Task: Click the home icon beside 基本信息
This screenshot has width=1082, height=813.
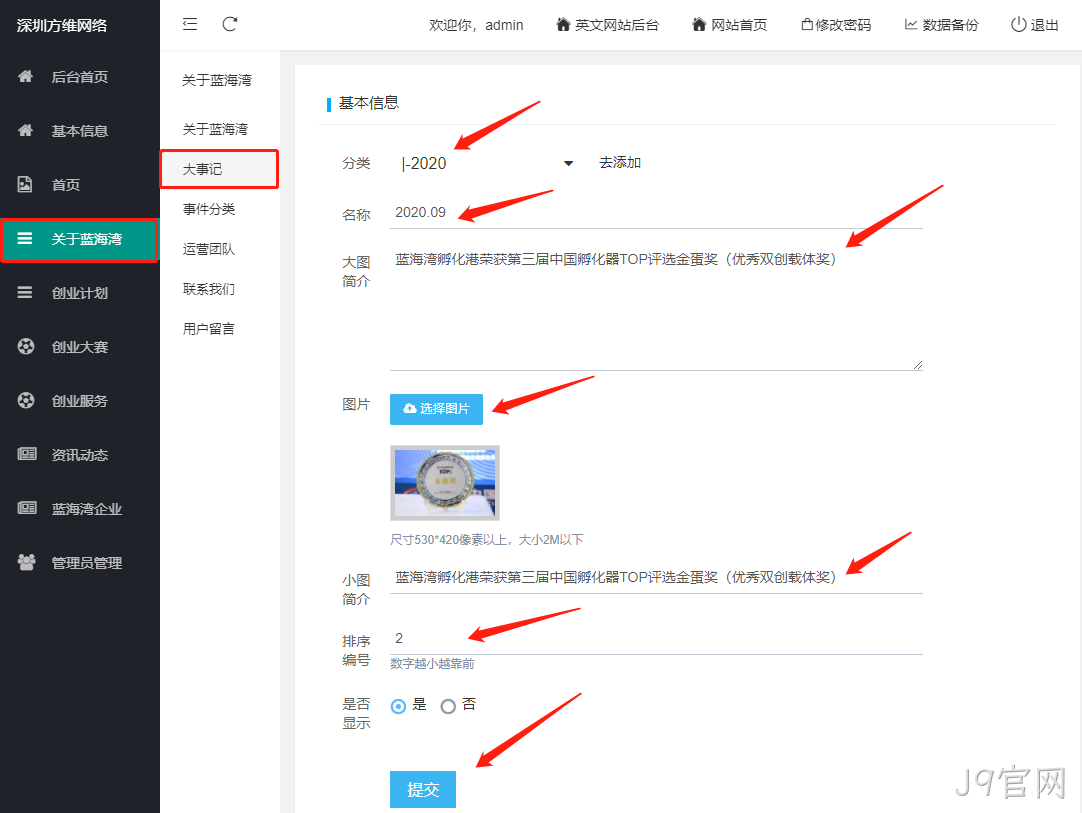Action: tap(26, 130)
